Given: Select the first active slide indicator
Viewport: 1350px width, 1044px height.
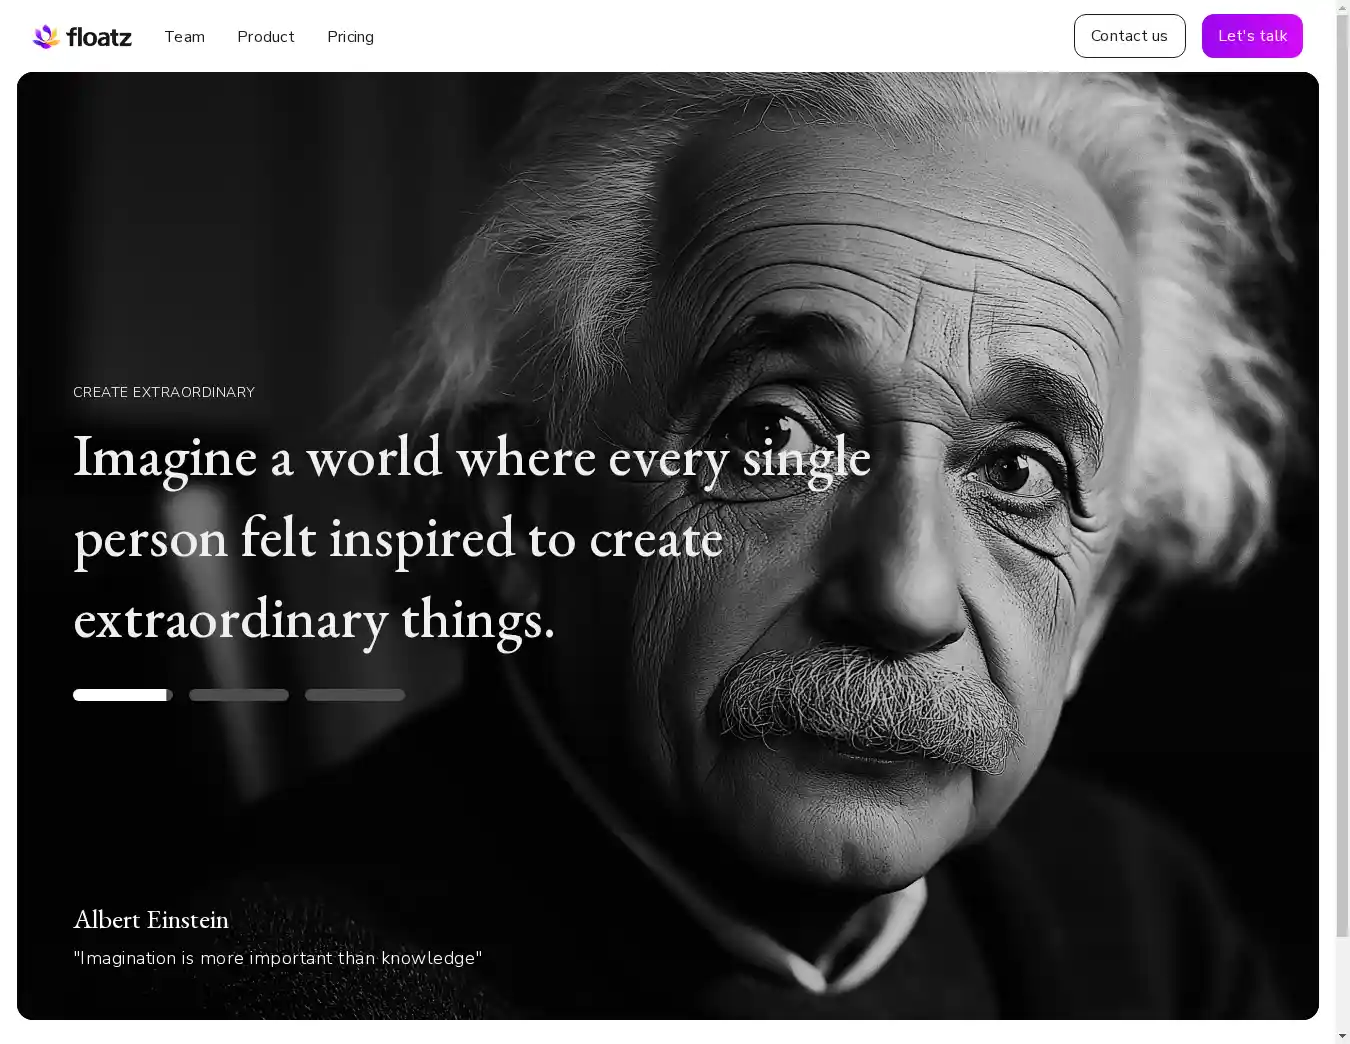Looking at the screenshot, I should pyautogui.click(x=123, y=695).
